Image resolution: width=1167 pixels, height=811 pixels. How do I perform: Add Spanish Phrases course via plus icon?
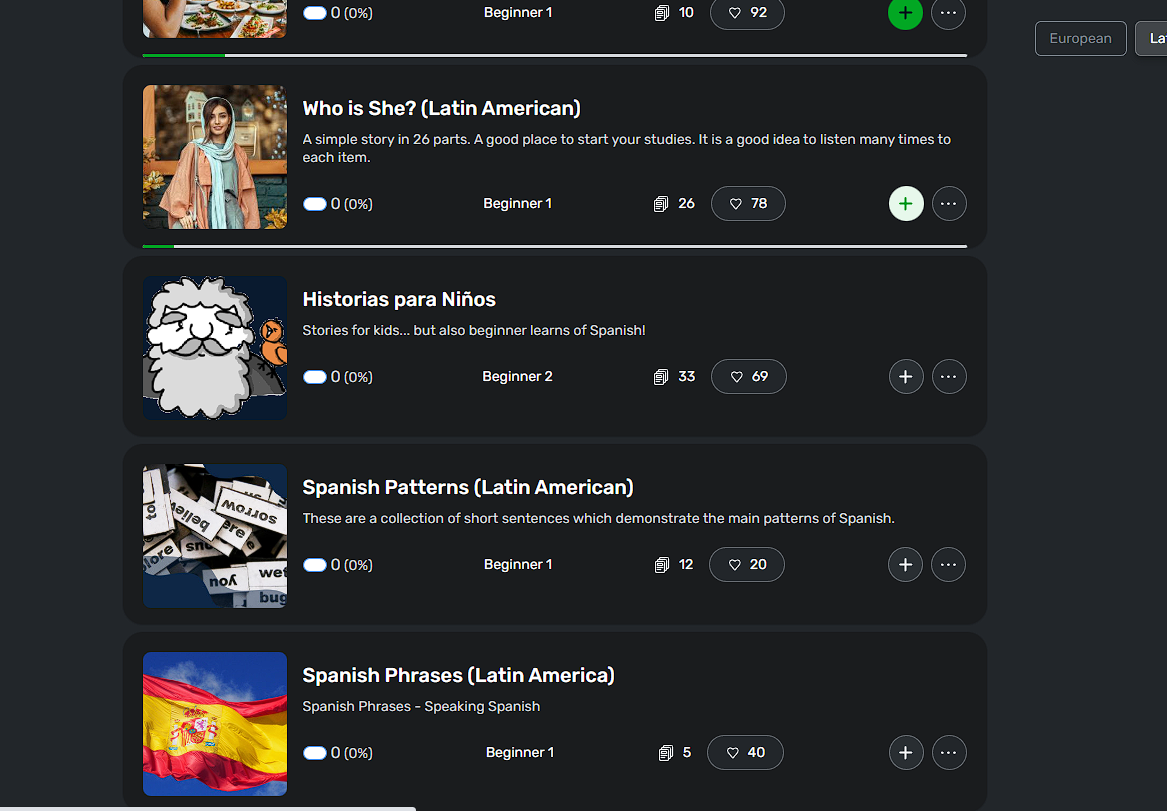click(906, 753)
